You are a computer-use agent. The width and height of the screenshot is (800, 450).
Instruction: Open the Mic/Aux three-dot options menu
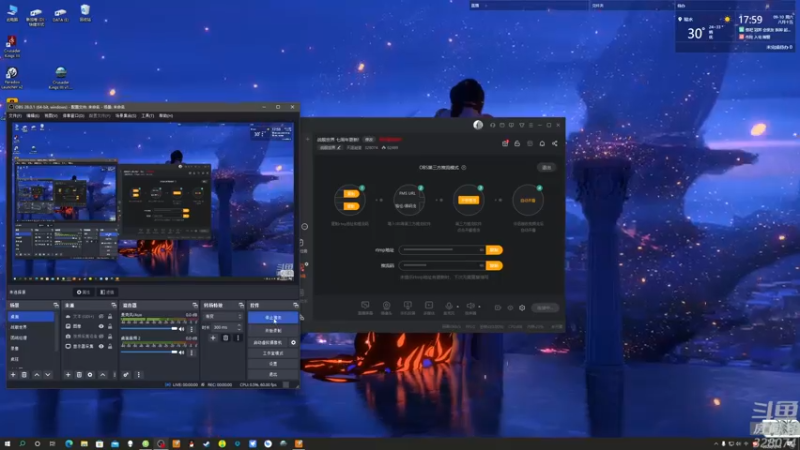(192, 329)
